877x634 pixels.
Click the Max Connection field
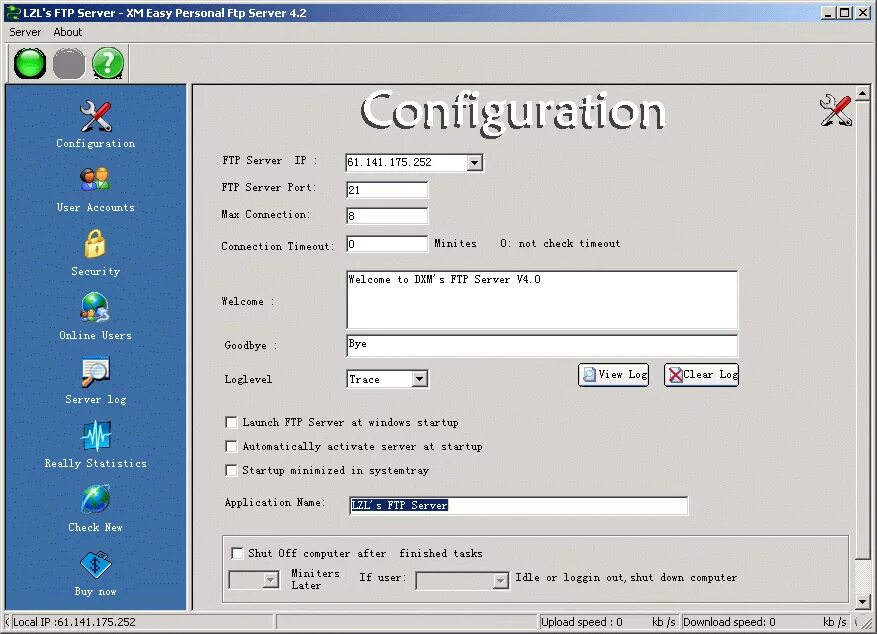click(x=387, y=216)
